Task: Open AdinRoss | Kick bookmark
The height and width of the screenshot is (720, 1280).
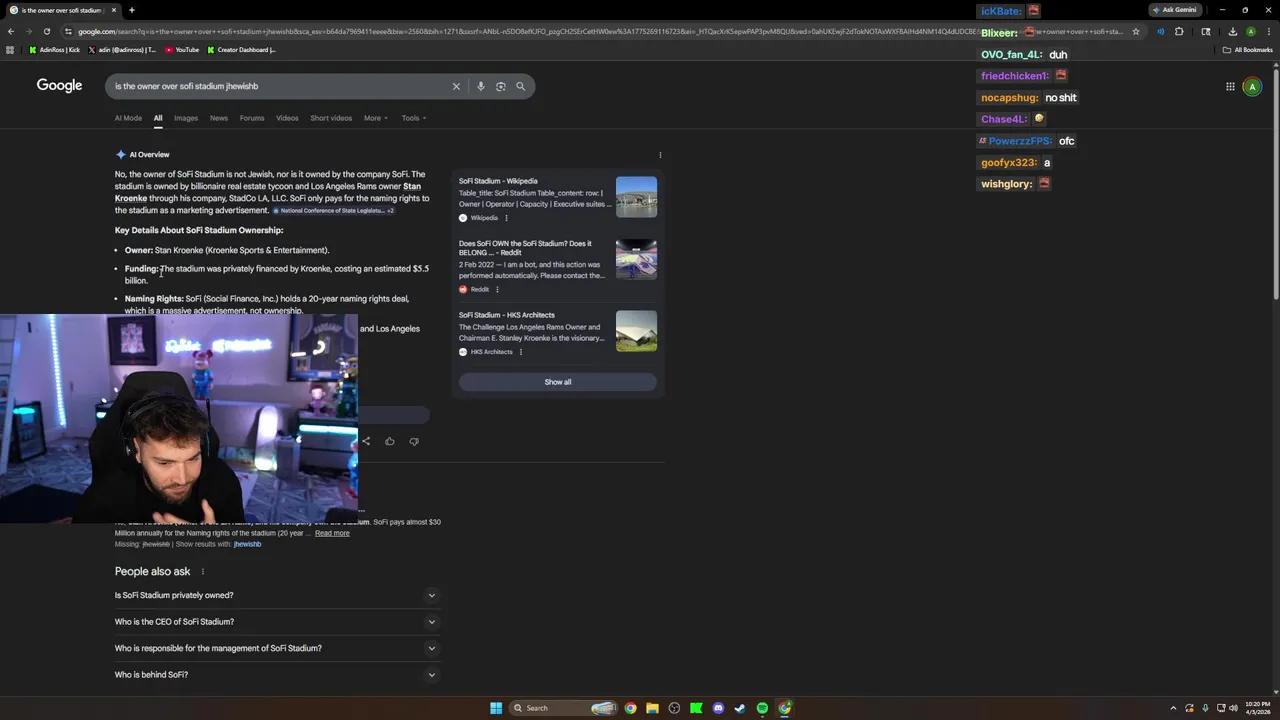Action: (55, 50)
